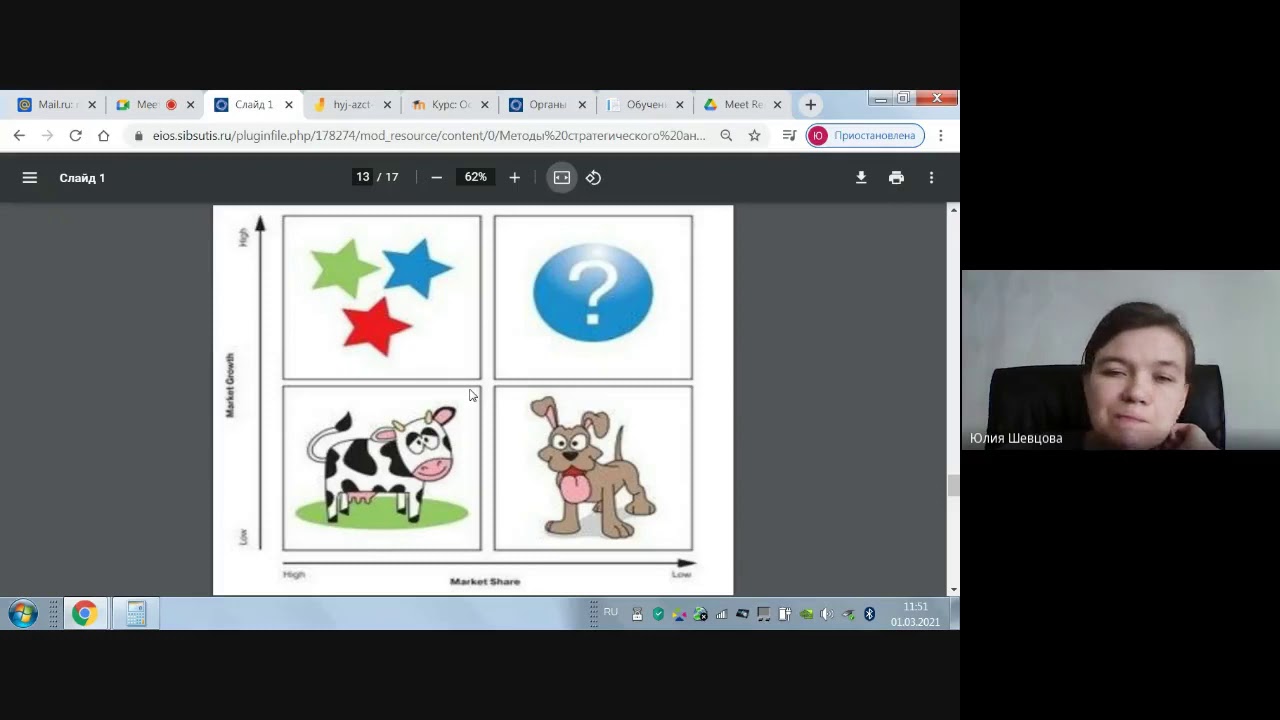Click scrollbar up arrow in PDF viewer
The height and width of the screenshot is (720, 1280).
point(953,210)
